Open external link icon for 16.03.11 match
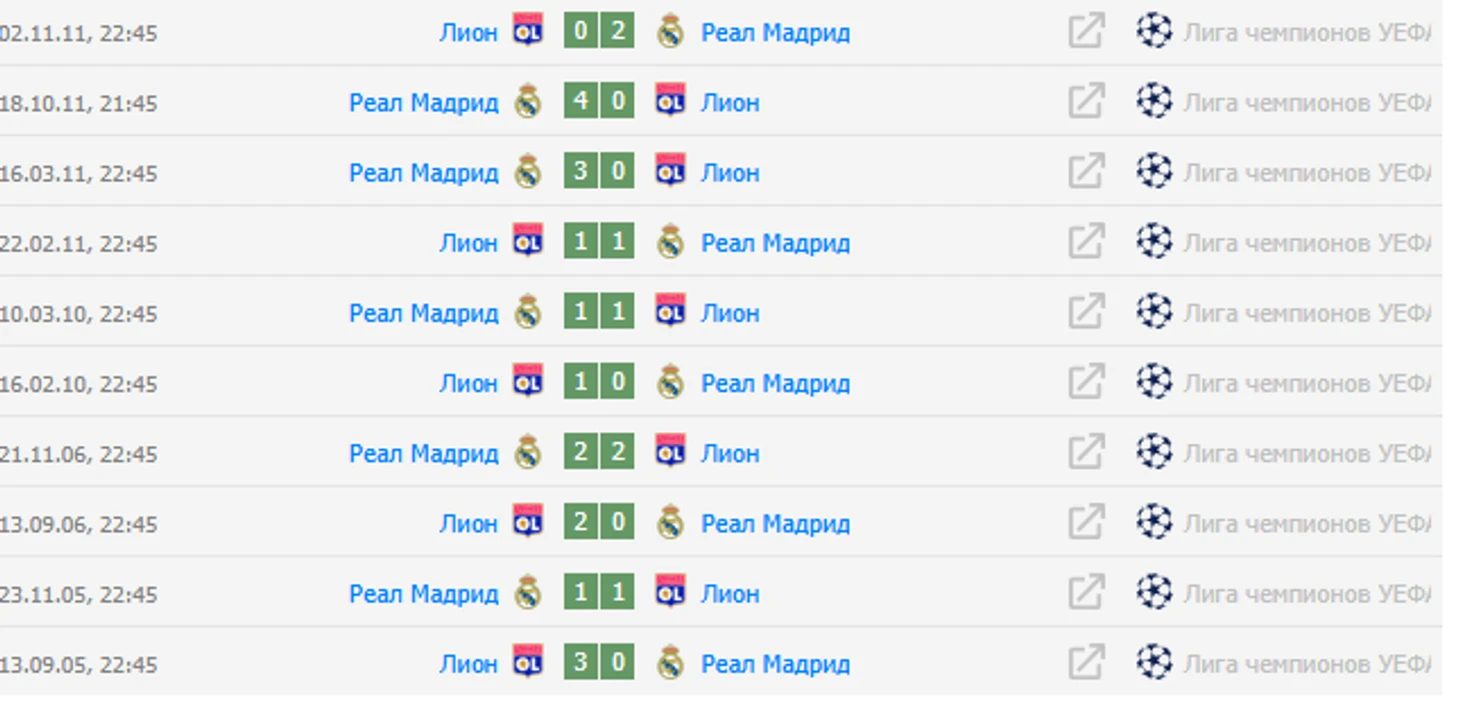This screenshot has width=1460, height=708. tap(1086, 171)
